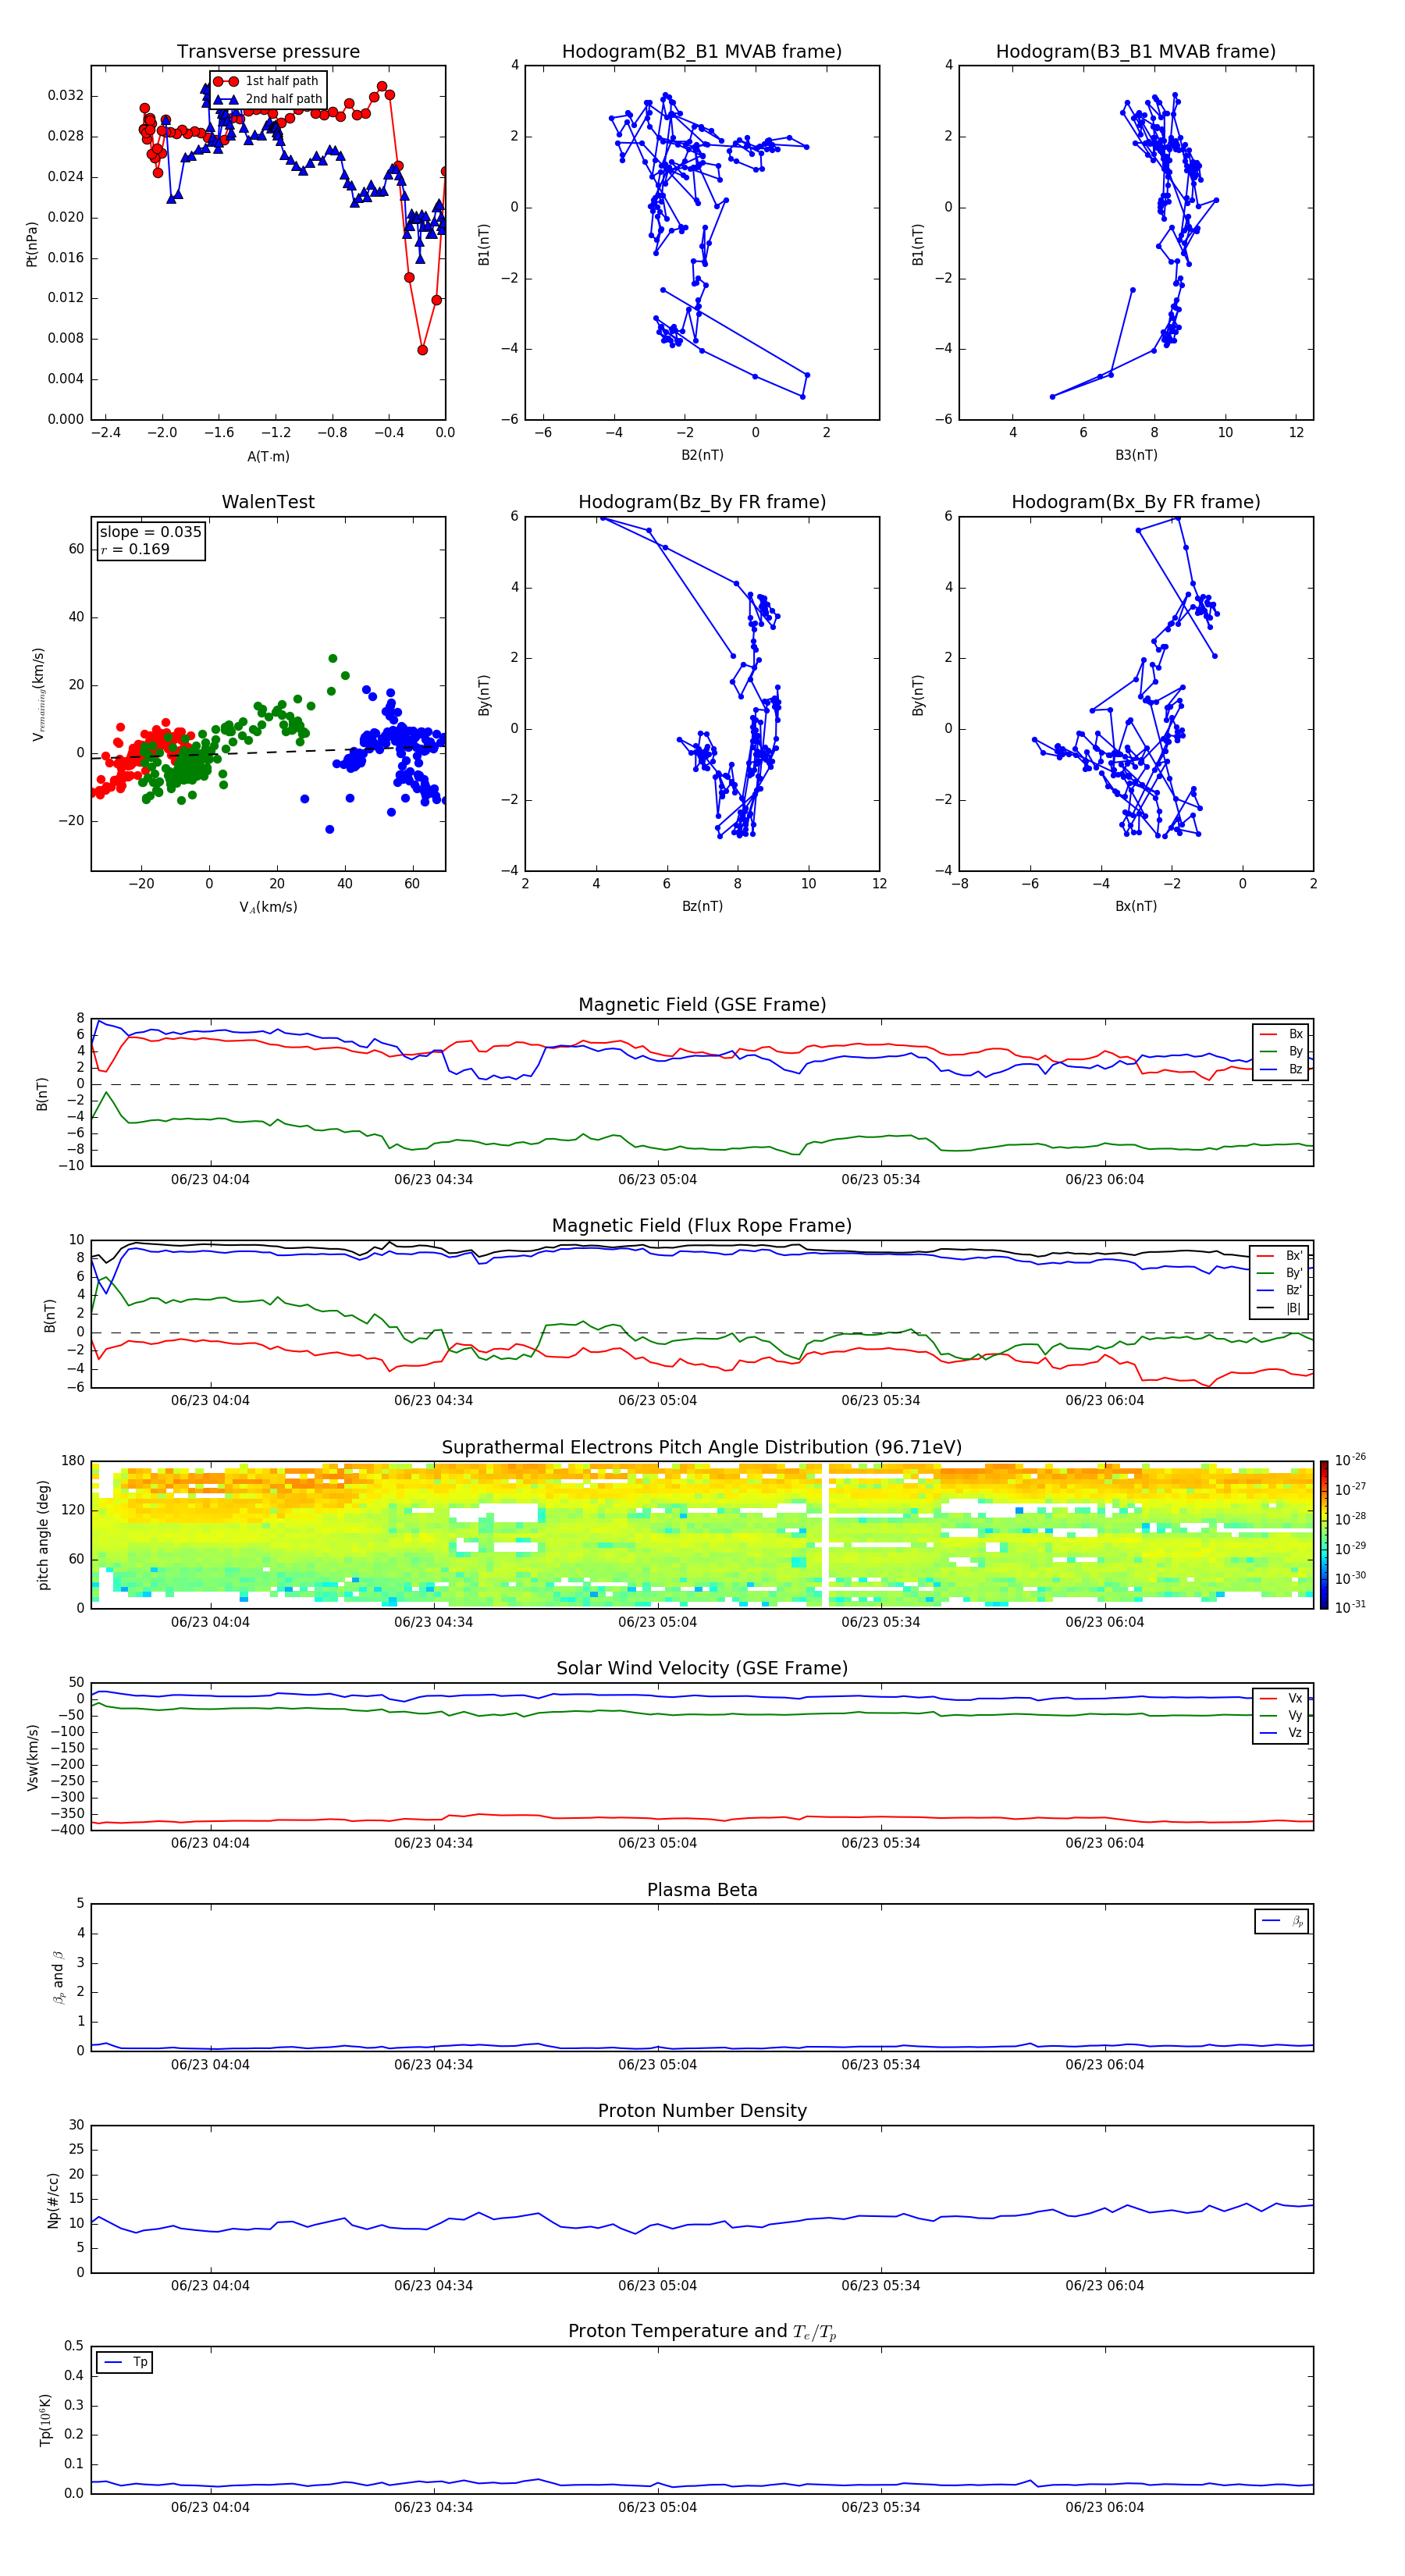Click the "Plasma Beta" plot title
Screen dimensions: 1405x2576
click(702, 1891)
